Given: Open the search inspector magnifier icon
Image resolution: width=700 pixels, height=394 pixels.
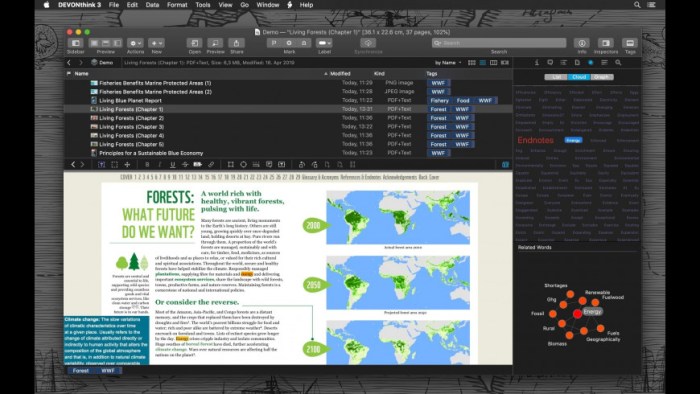Looking at the screenshot, I should [x=618, y=62].
